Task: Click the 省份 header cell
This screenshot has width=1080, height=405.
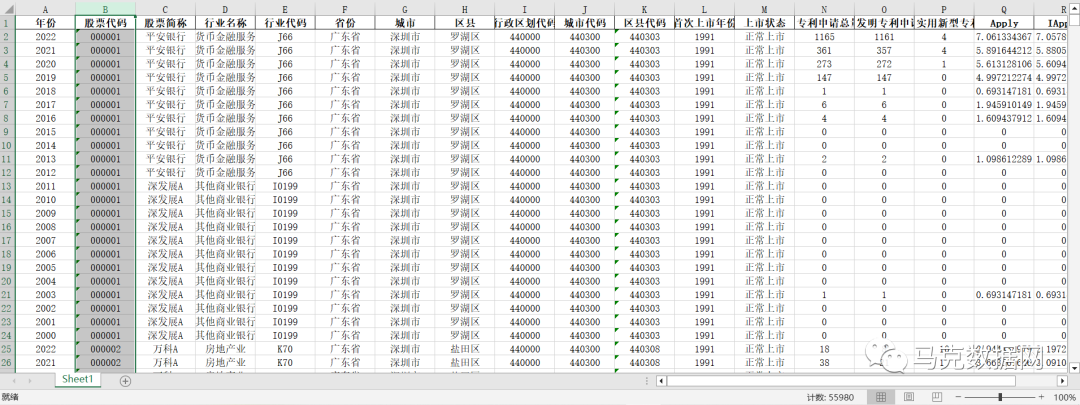Action: [x=345, y=22]
